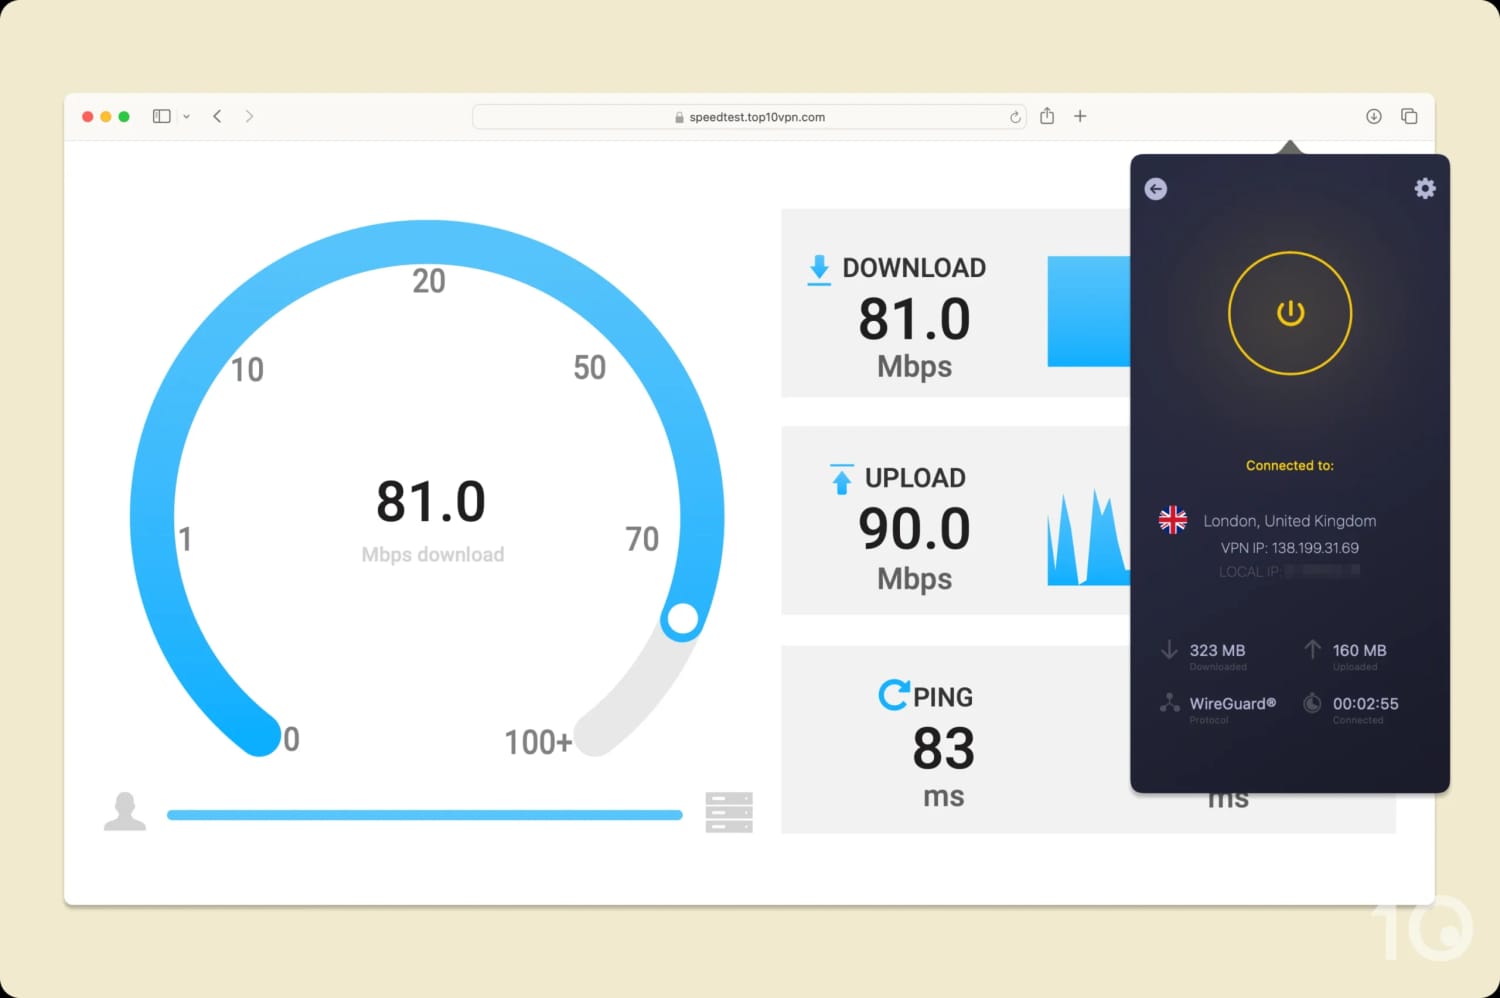Click the server rack icon
This screenshot has height=998, width=1500.
[x=729, y=812]
